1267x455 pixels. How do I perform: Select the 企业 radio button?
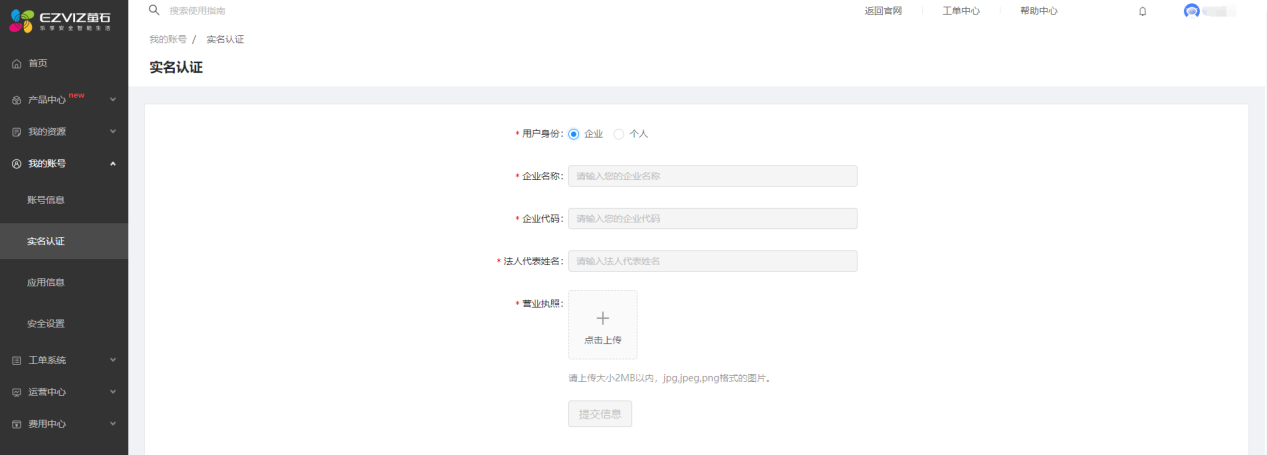(574, 134)
